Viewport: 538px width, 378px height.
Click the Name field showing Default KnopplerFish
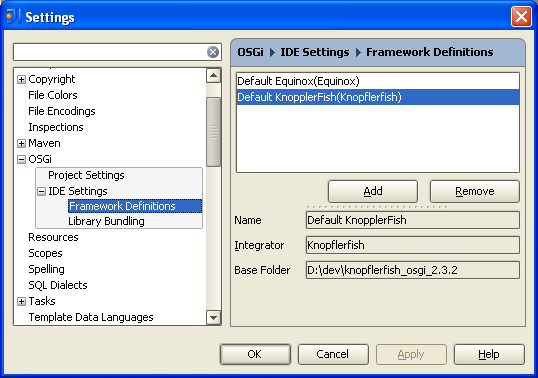[x=412, y=220]
